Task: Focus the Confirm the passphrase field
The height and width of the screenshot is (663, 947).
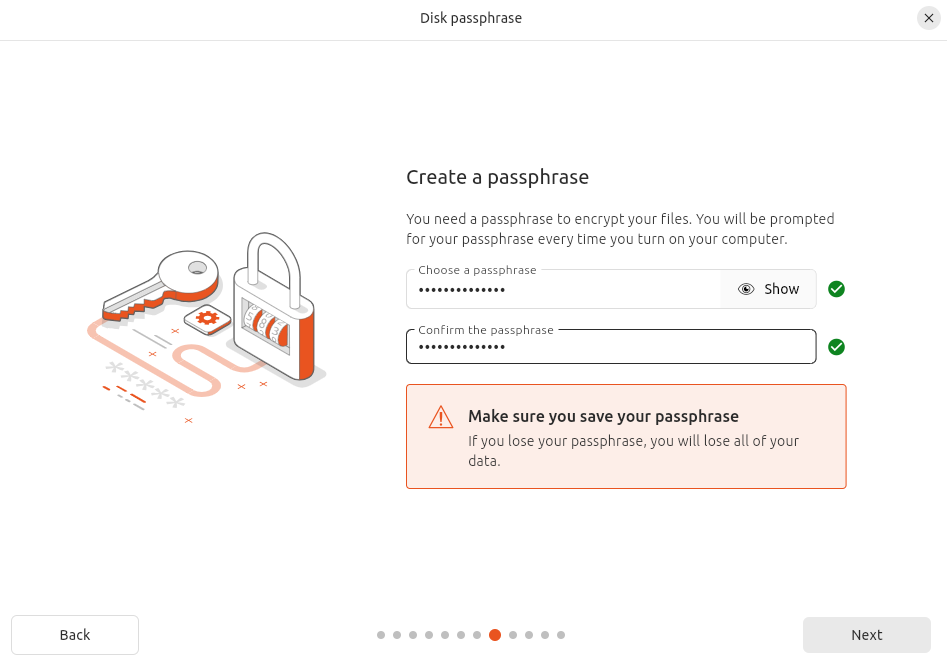Action: (x=610, y=348)
